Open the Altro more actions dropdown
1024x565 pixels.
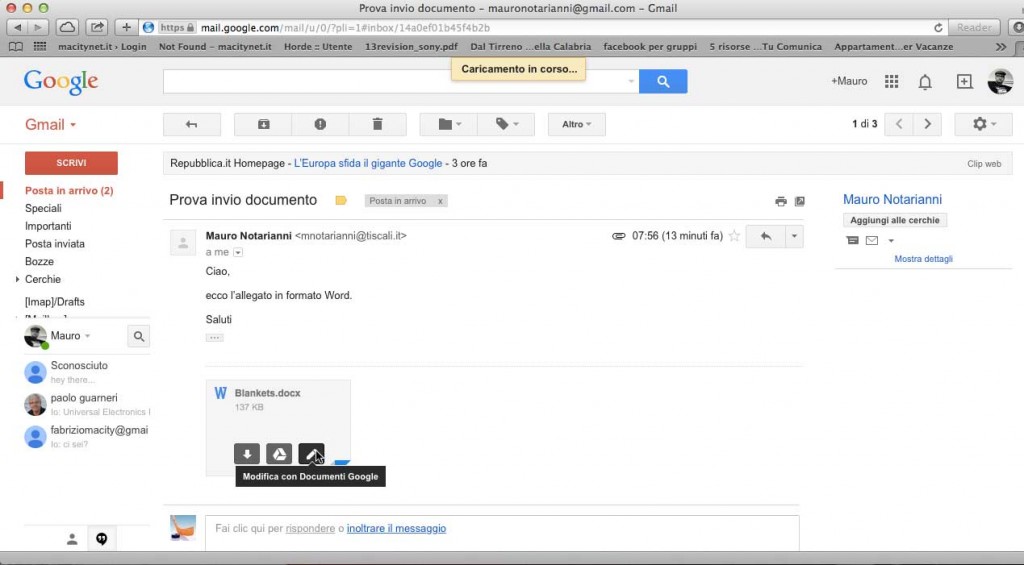click(x=577, y=124)
